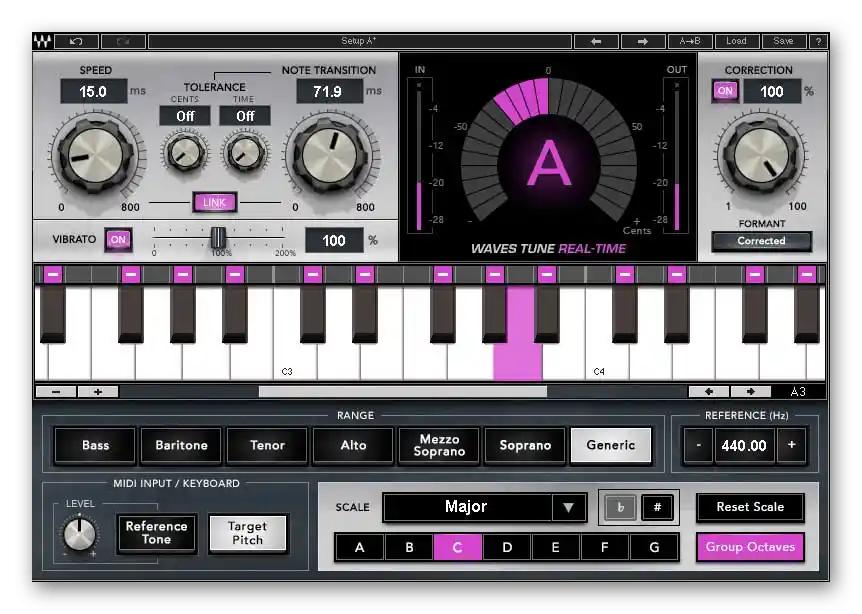
Task: Click the Speed value field 15.0
Action: 93,91
